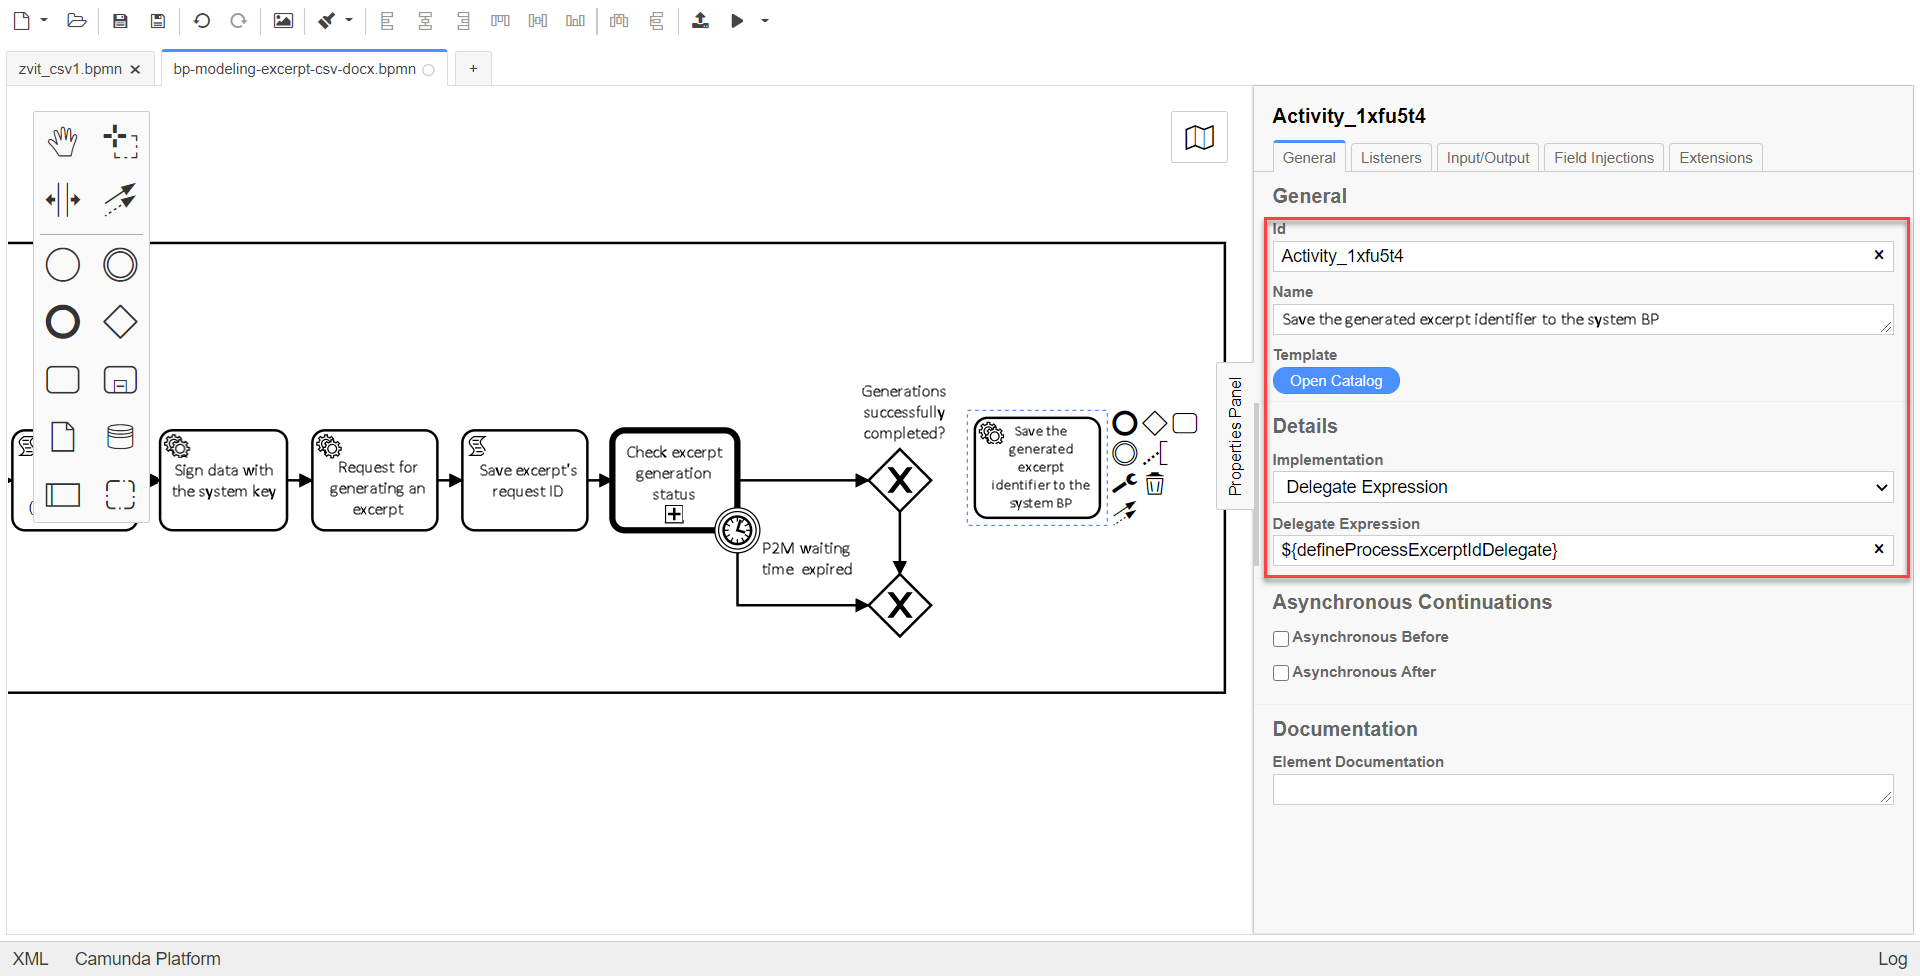The height and width of the screenshot is (976, 1920).
Task: Create a new file from toolbar
Action: pyautogui.click(x=22, y=20)
